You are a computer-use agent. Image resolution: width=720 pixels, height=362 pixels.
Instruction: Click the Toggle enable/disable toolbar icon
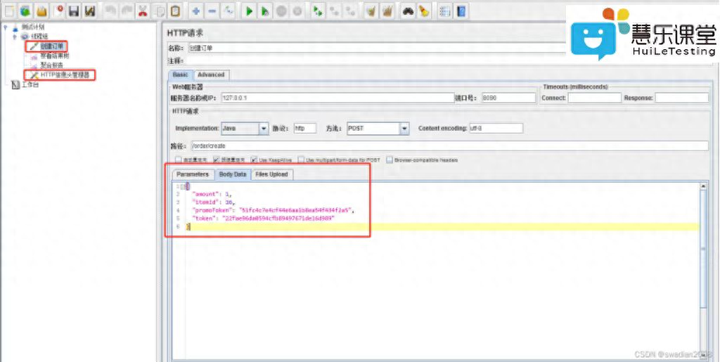228,11
